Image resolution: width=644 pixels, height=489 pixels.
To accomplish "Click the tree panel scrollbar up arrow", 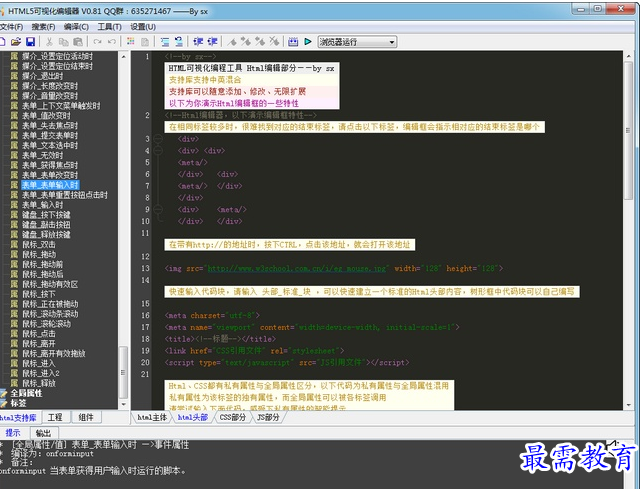I will click(x=124, y=56).
